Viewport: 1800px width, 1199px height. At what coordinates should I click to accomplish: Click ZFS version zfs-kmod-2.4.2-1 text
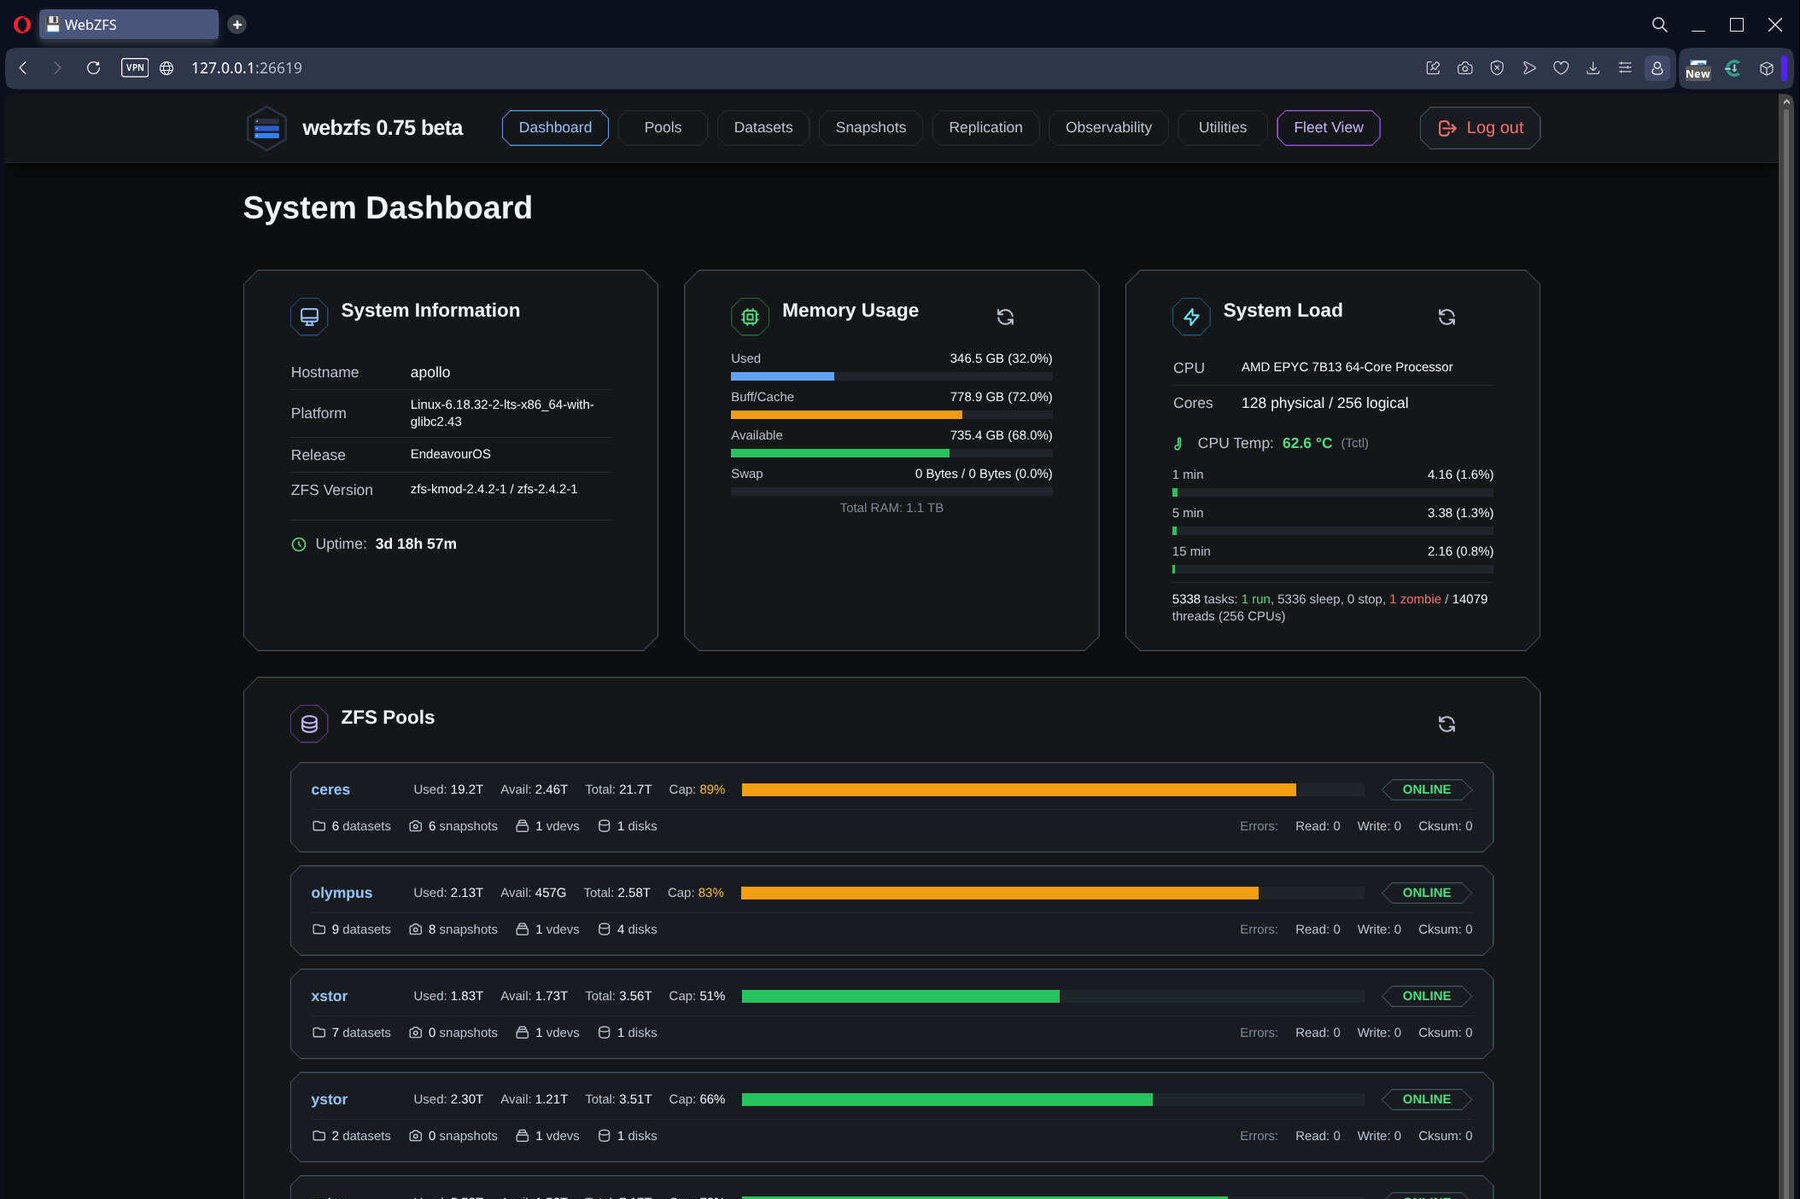point(494,489)
